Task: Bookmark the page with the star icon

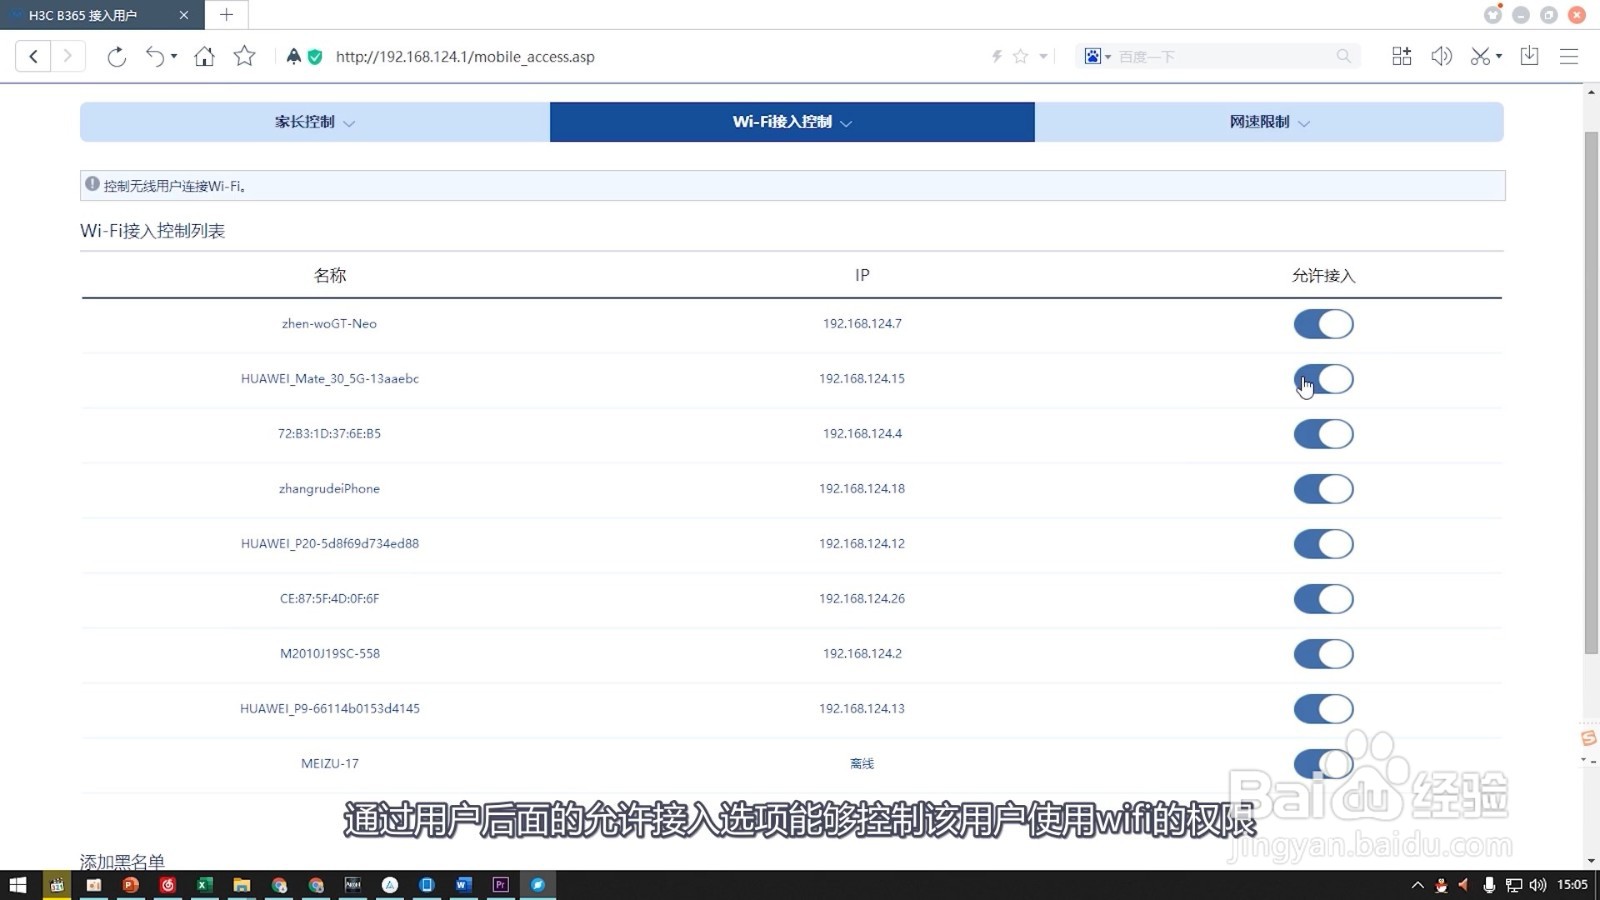Action: pyautogui.click(x=244, y=56)
